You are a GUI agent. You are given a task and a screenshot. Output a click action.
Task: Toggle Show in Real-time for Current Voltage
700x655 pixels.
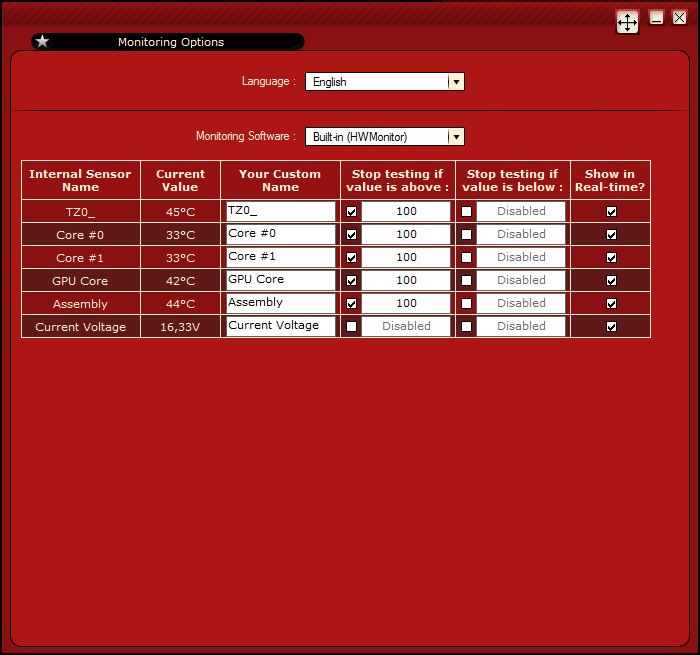pyautogui.click(x=611, y=326)
